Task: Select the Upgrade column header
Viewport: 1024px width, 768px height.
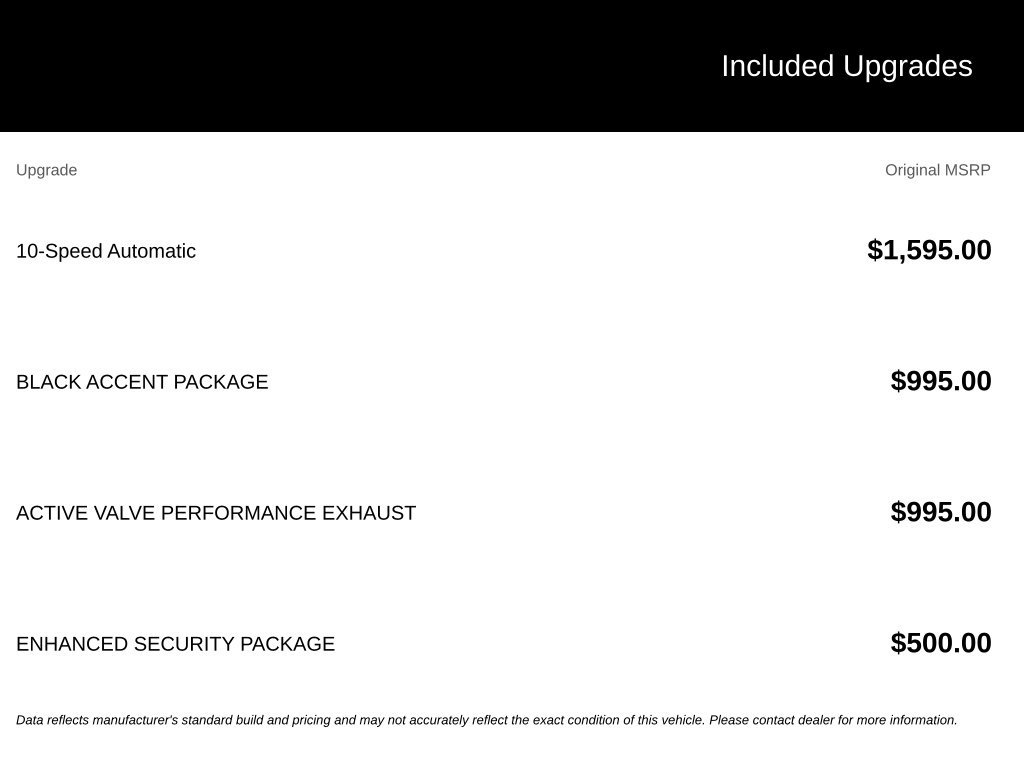Action: (x=46, y=170)
